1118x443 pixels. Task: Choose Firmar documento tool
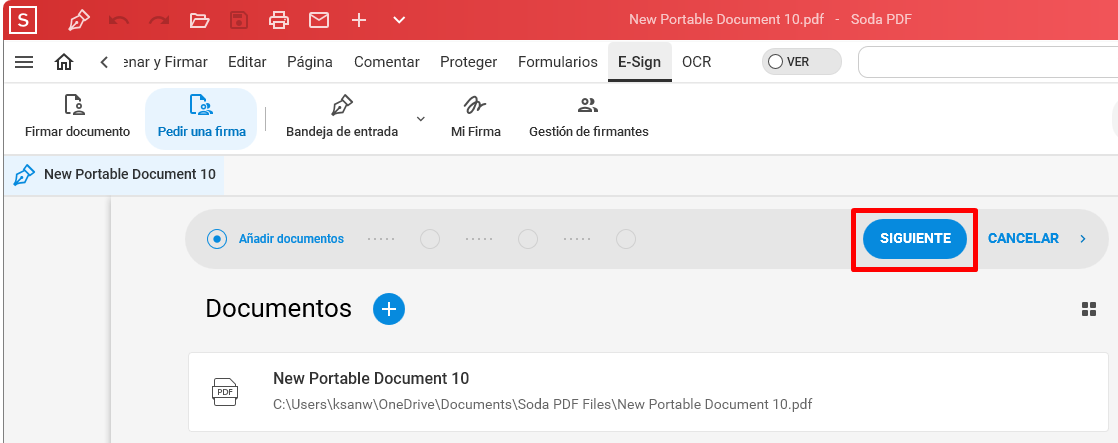[x=77, y=118]
